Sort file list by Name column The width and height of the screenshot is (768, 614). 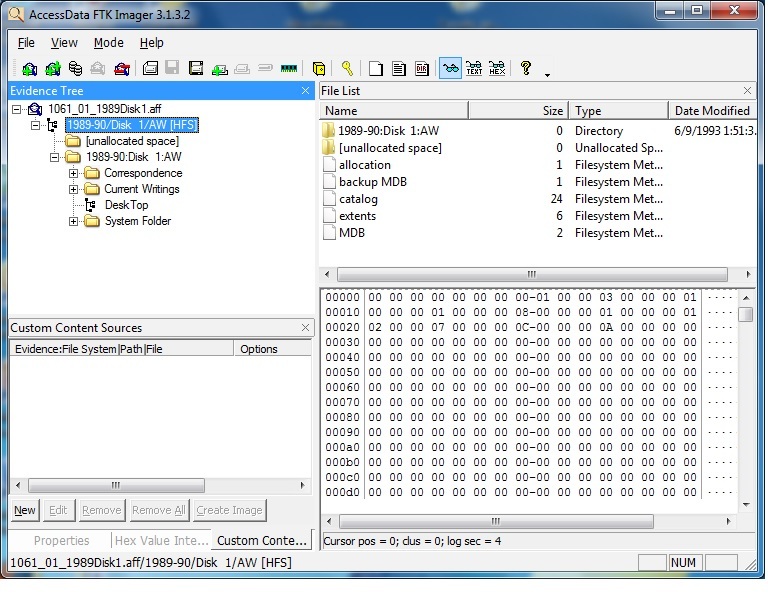394,111
